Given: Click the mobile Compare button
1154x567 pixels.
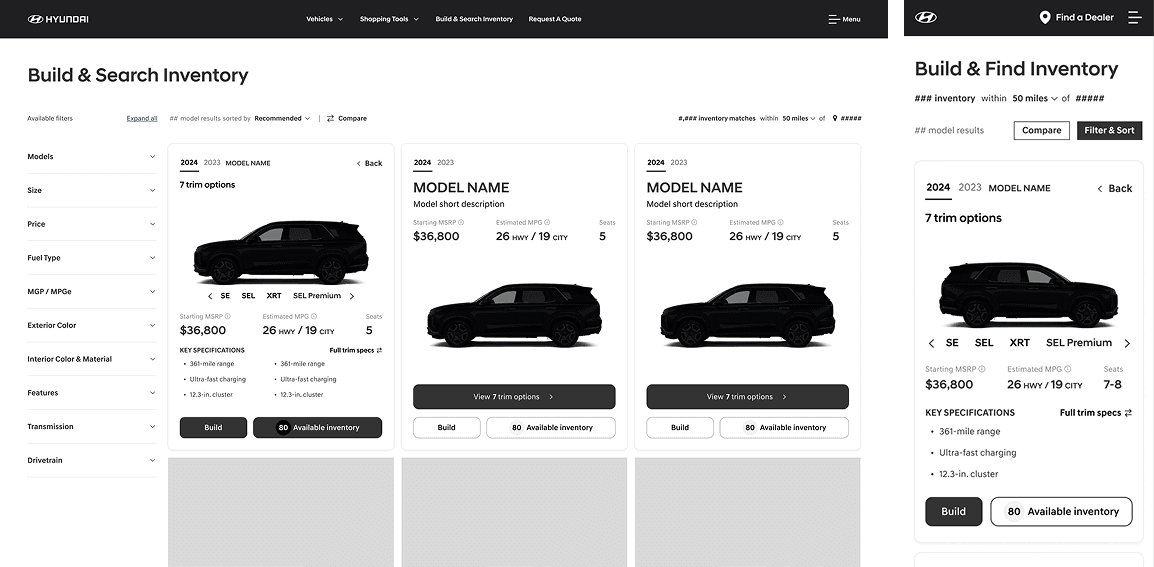Looking at the screenshot, I should (x=1041, y=130).
